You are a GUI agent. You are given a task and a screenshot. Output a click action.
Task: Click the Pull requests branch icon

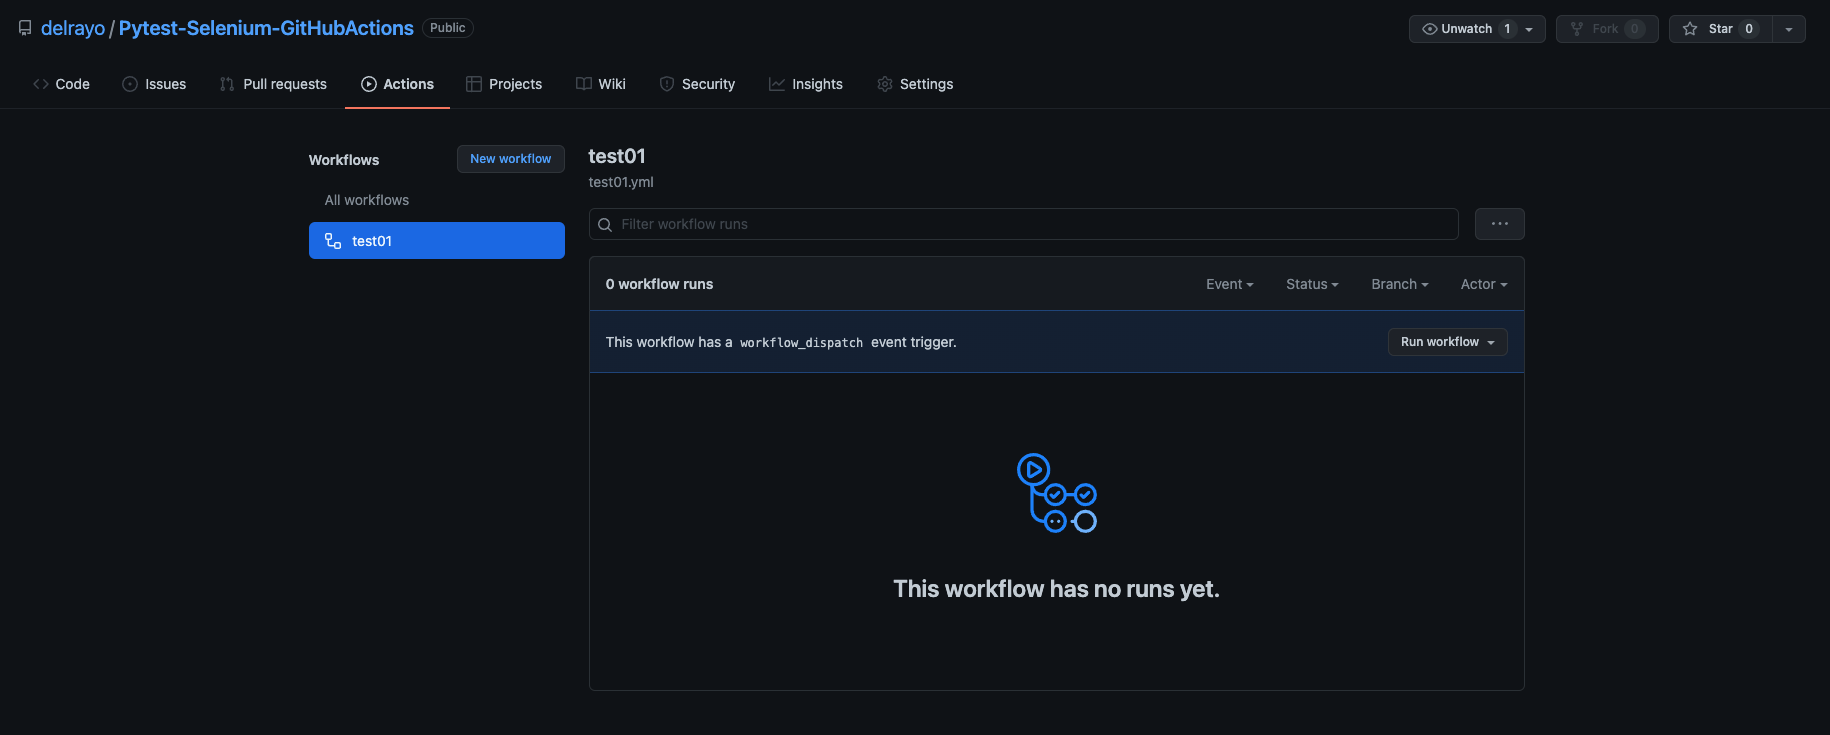(227, 84)
